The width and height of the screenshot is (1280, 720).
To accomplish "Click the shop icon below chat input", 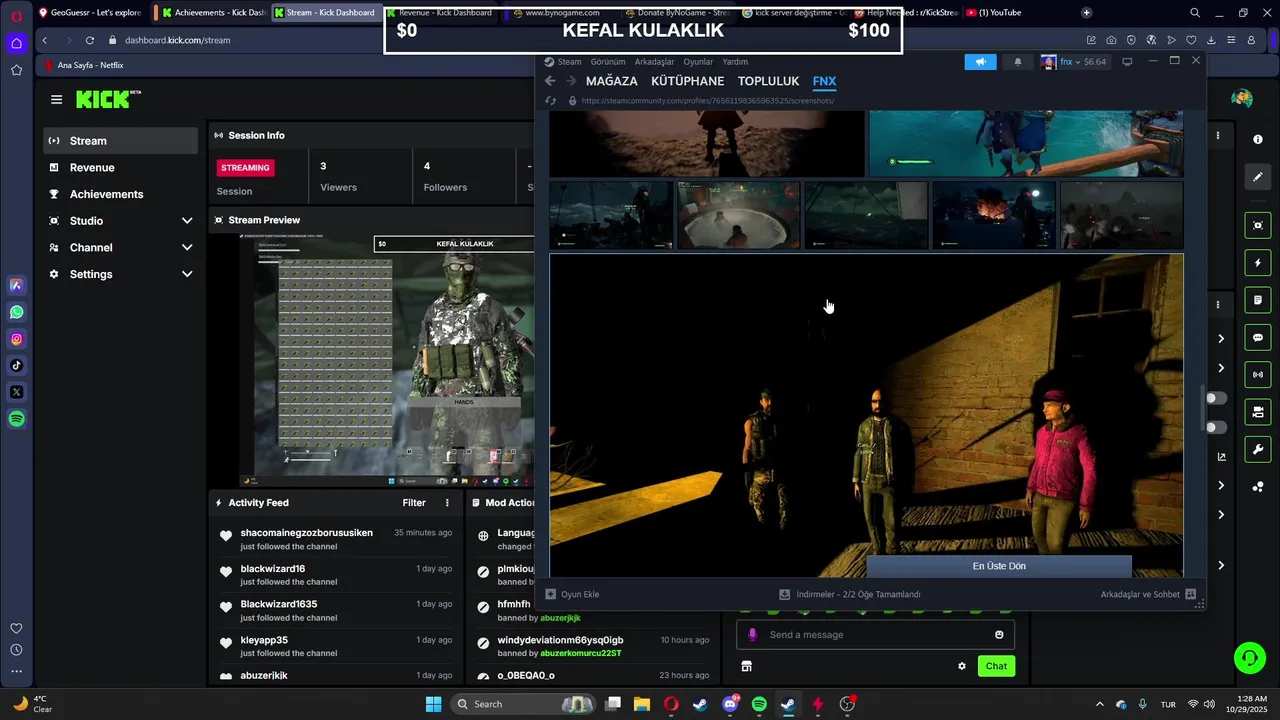I will click(746, 666).
